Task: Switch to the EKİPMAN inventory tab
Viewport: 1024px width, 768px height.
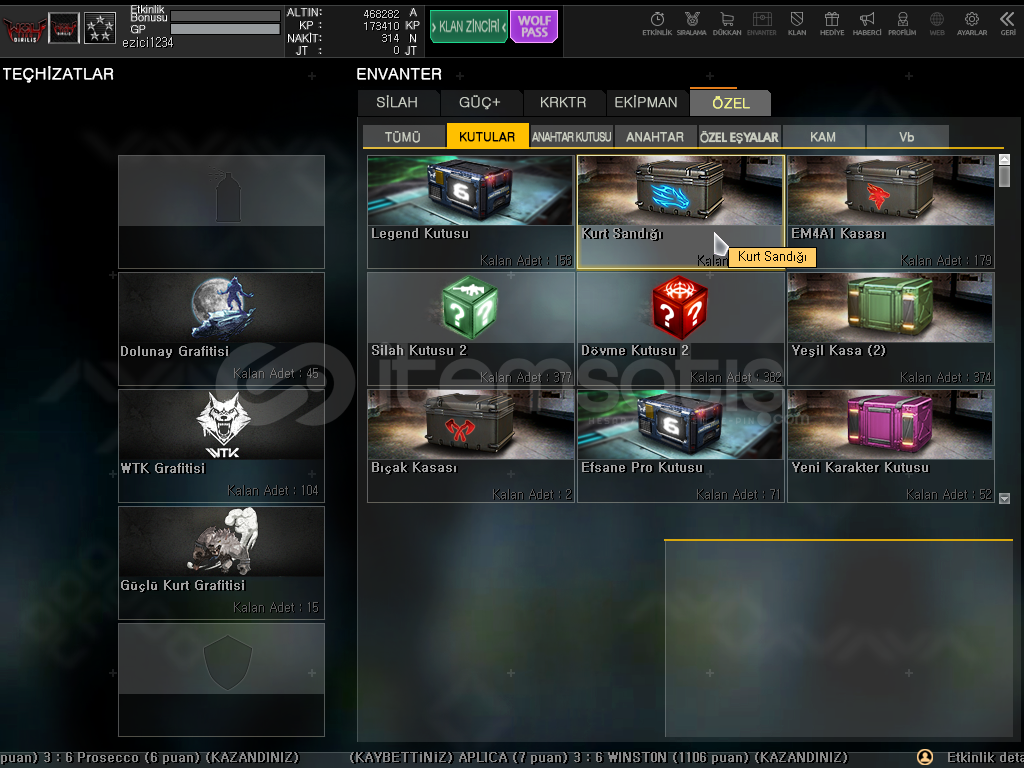Action: point(646,103)
